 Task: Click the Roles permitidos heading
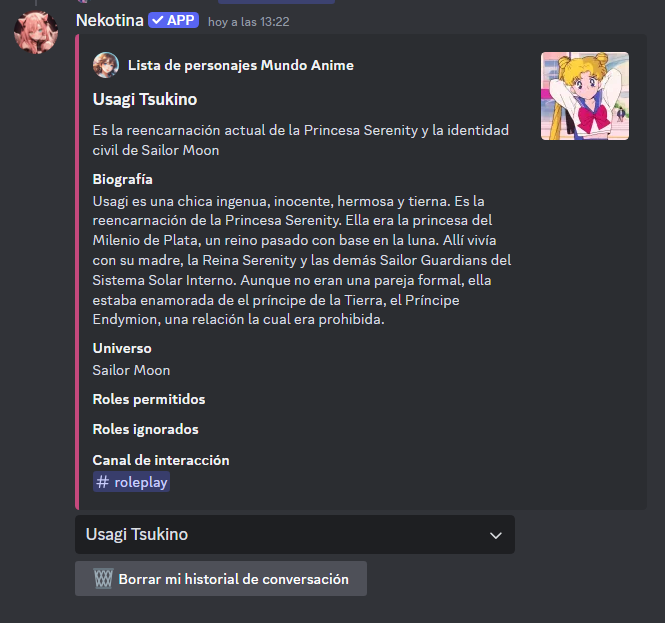(149, 399)
